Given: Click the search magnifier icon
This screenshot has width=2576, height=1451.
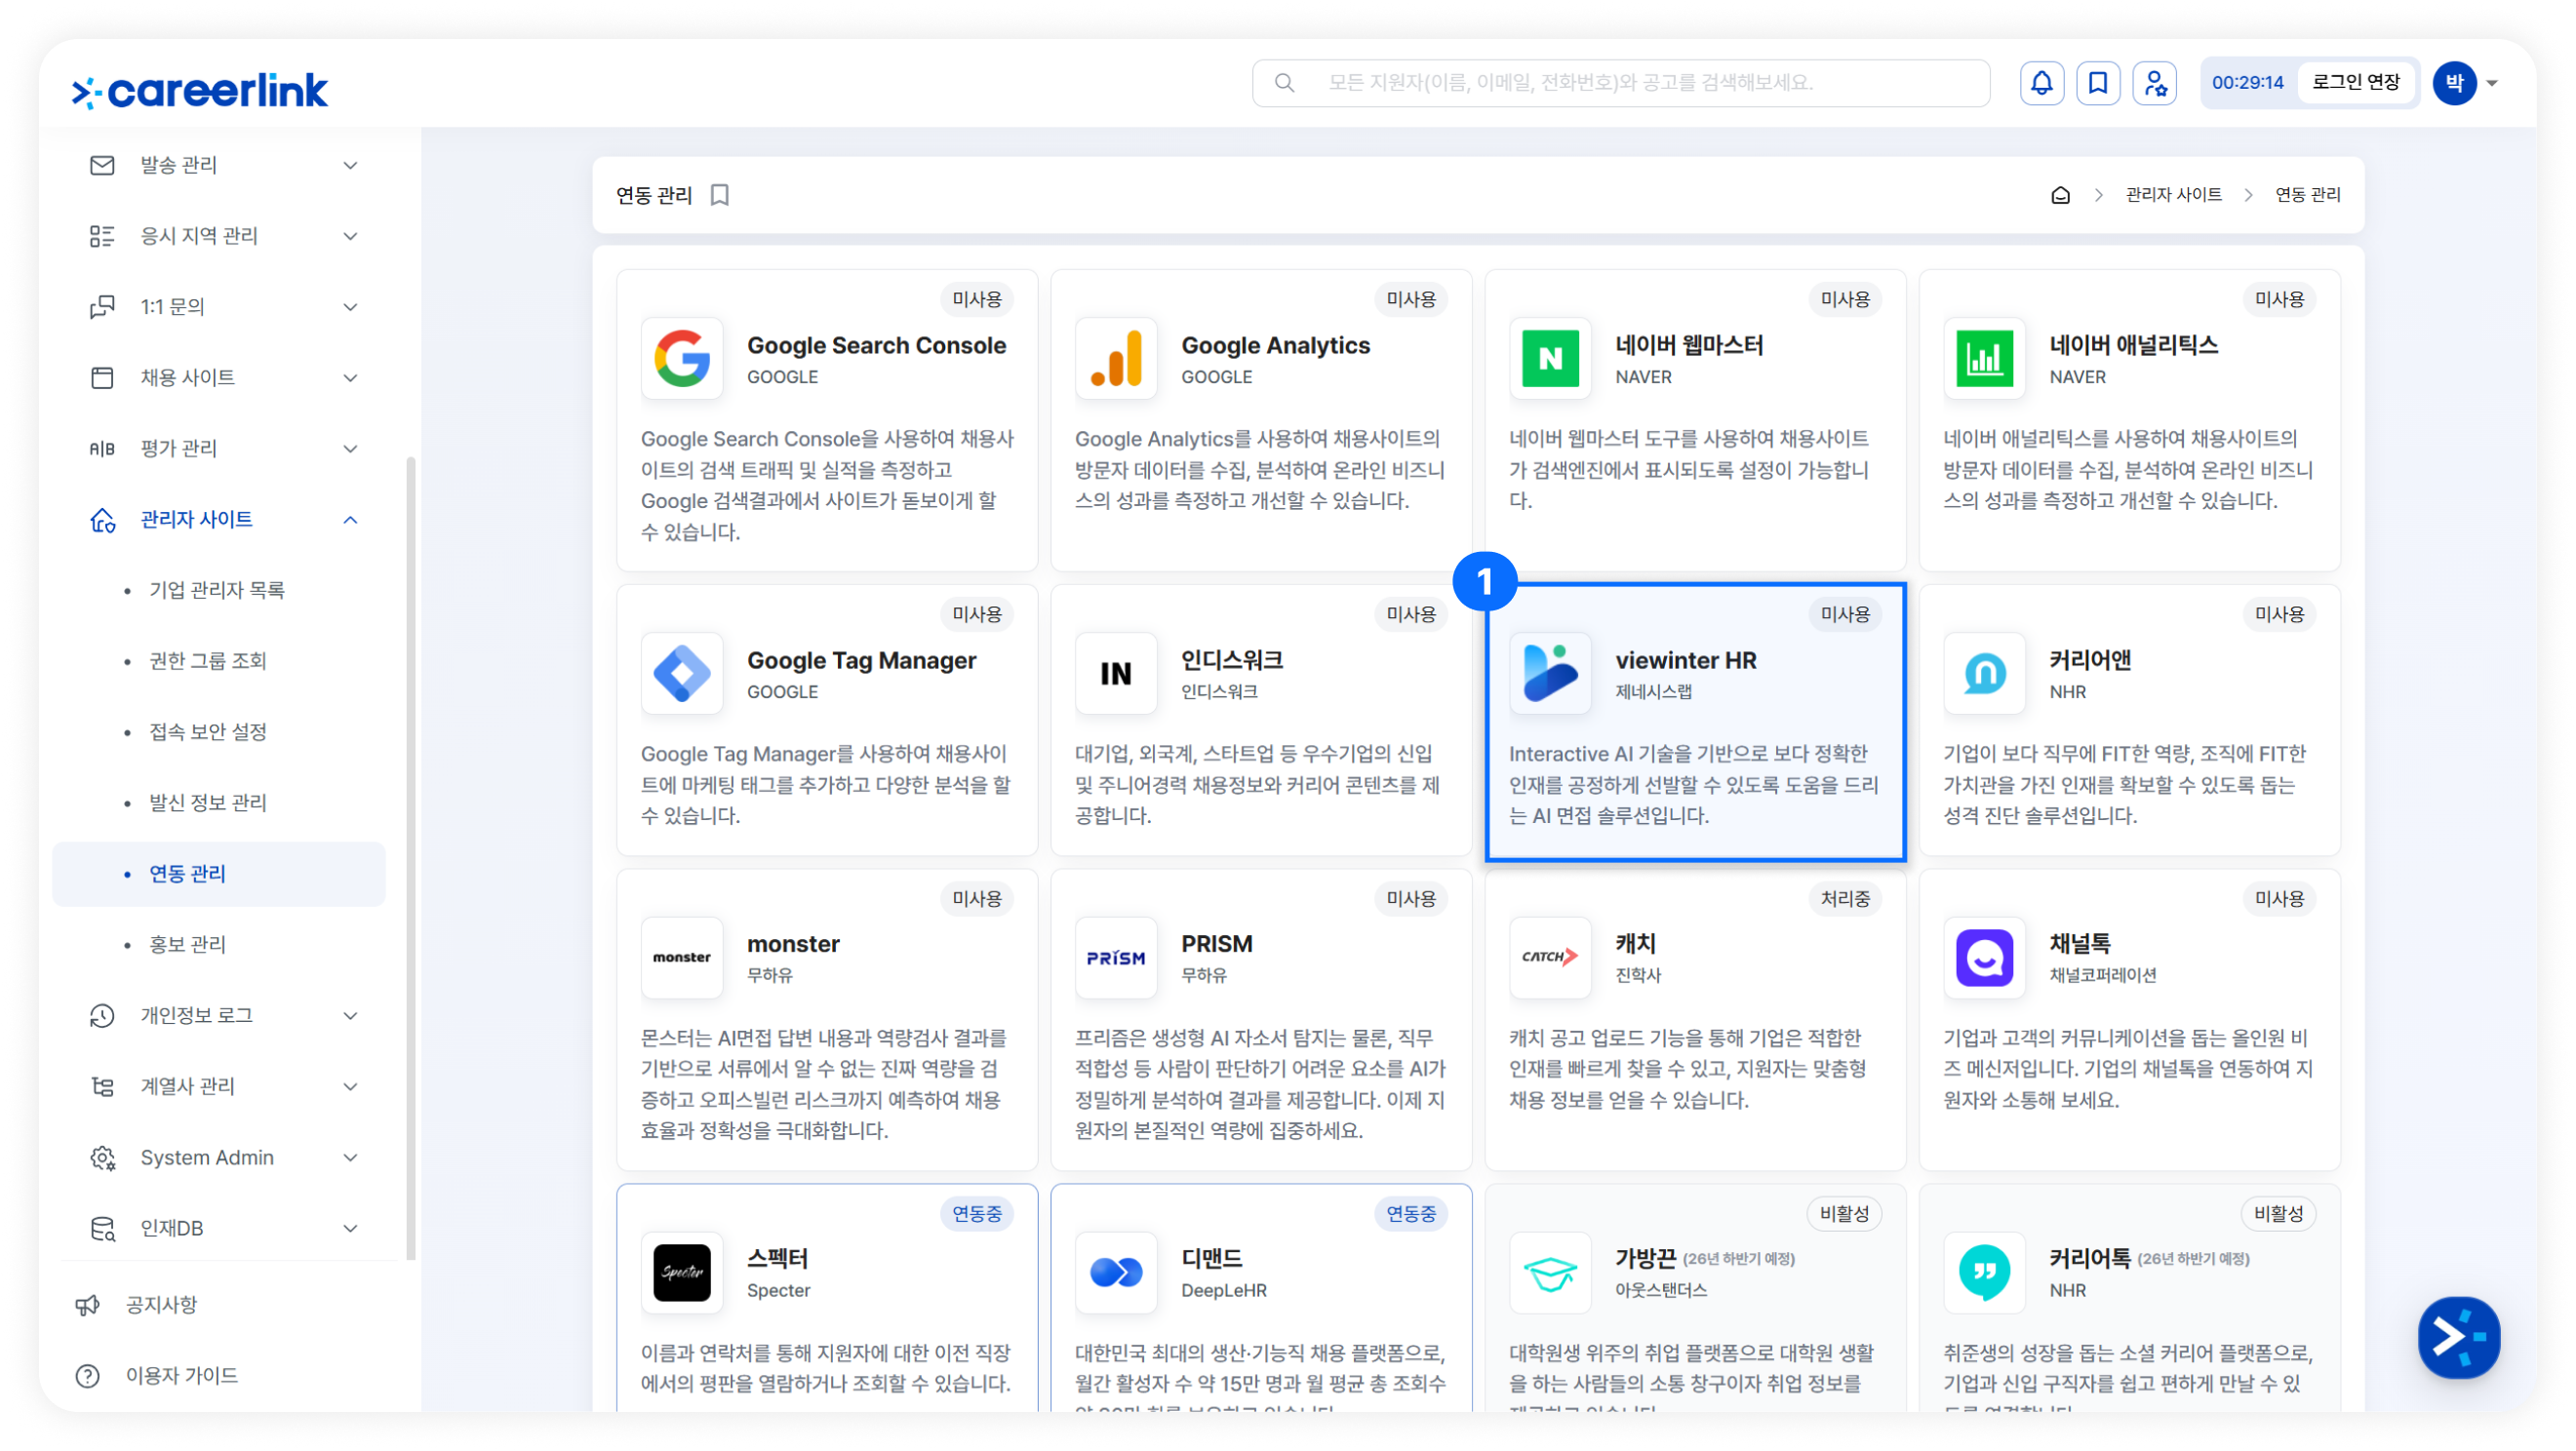Looking at the screenshot, I should pos(1285,83).
